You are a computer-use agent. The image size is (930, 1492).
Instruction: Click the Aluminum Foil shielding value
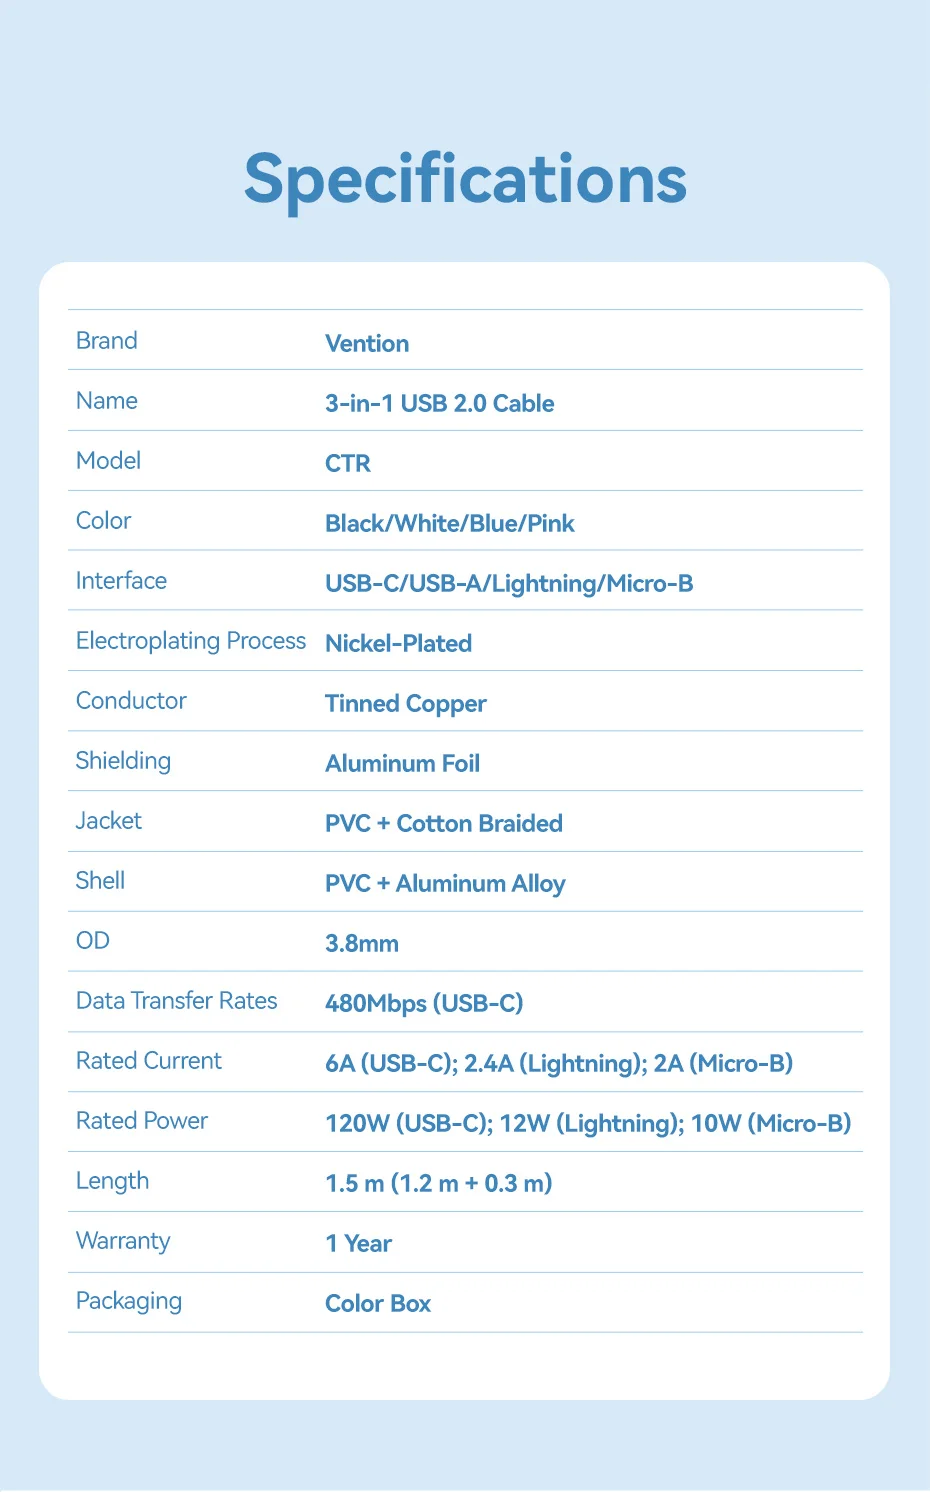pos(402,764)
